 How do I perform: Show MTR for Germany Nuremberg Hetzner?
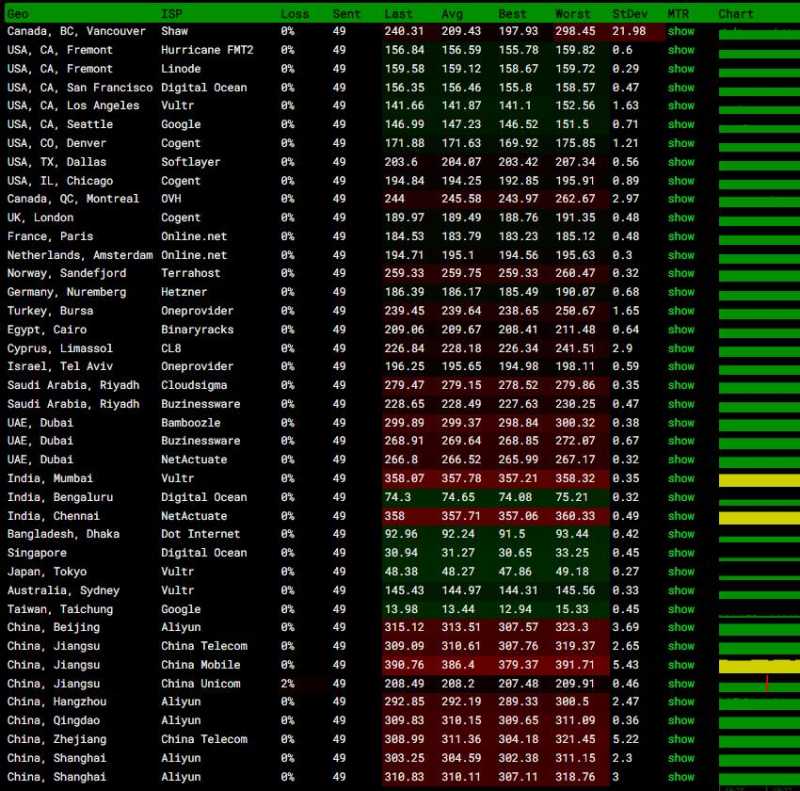pos(681,292)
